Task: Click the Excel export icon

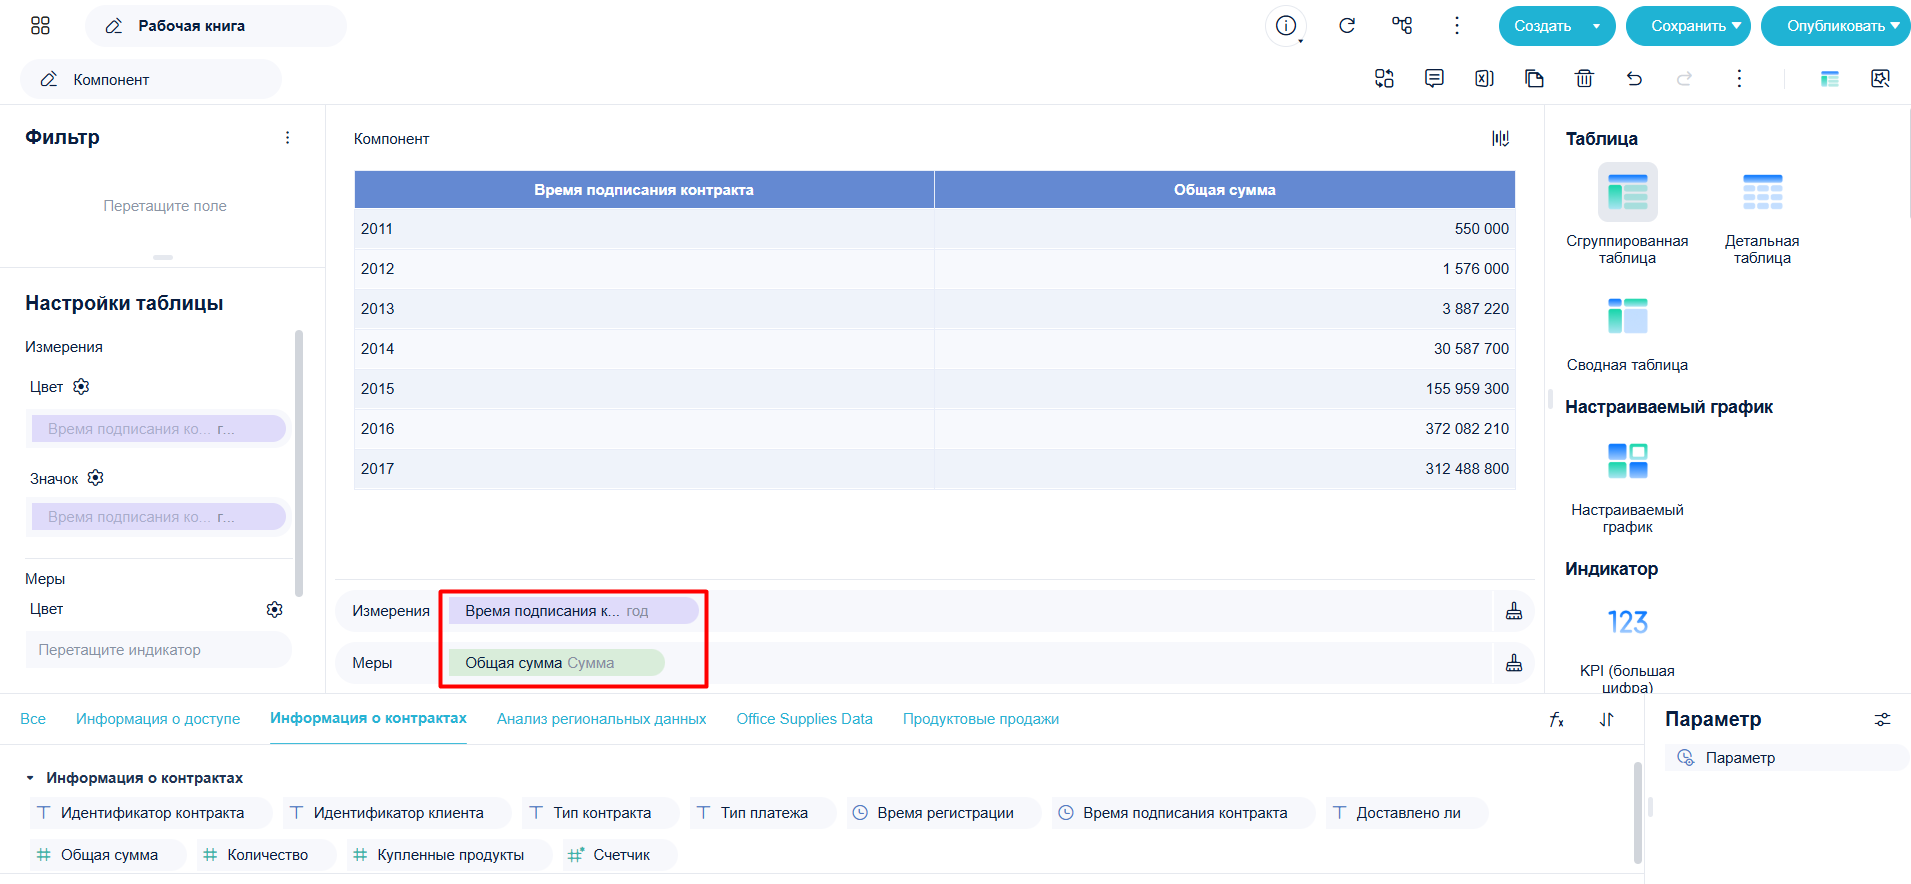Action: pyautogui.click(x=1484, y=78)
